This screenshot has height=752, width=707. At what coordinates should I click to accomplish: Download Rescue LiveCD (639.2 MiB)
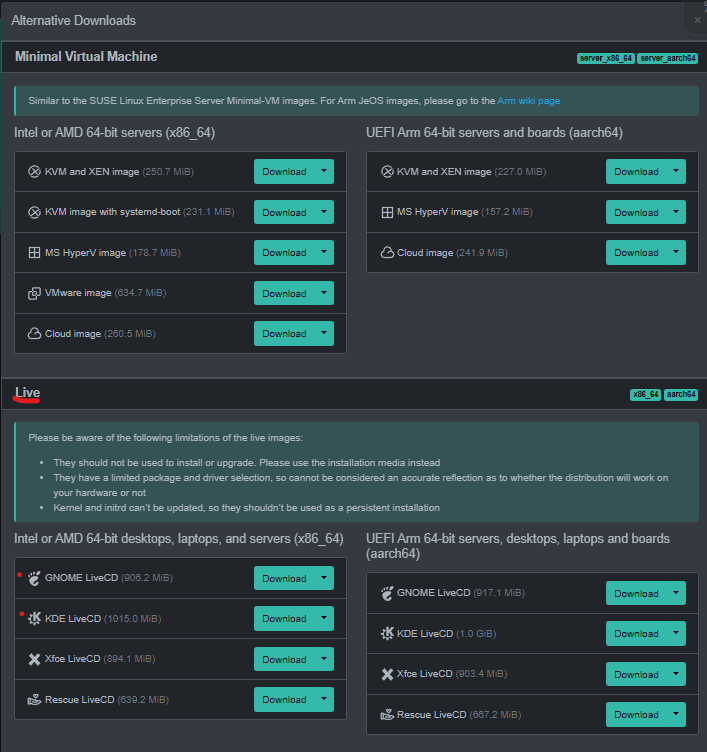(x=284, y=700)
